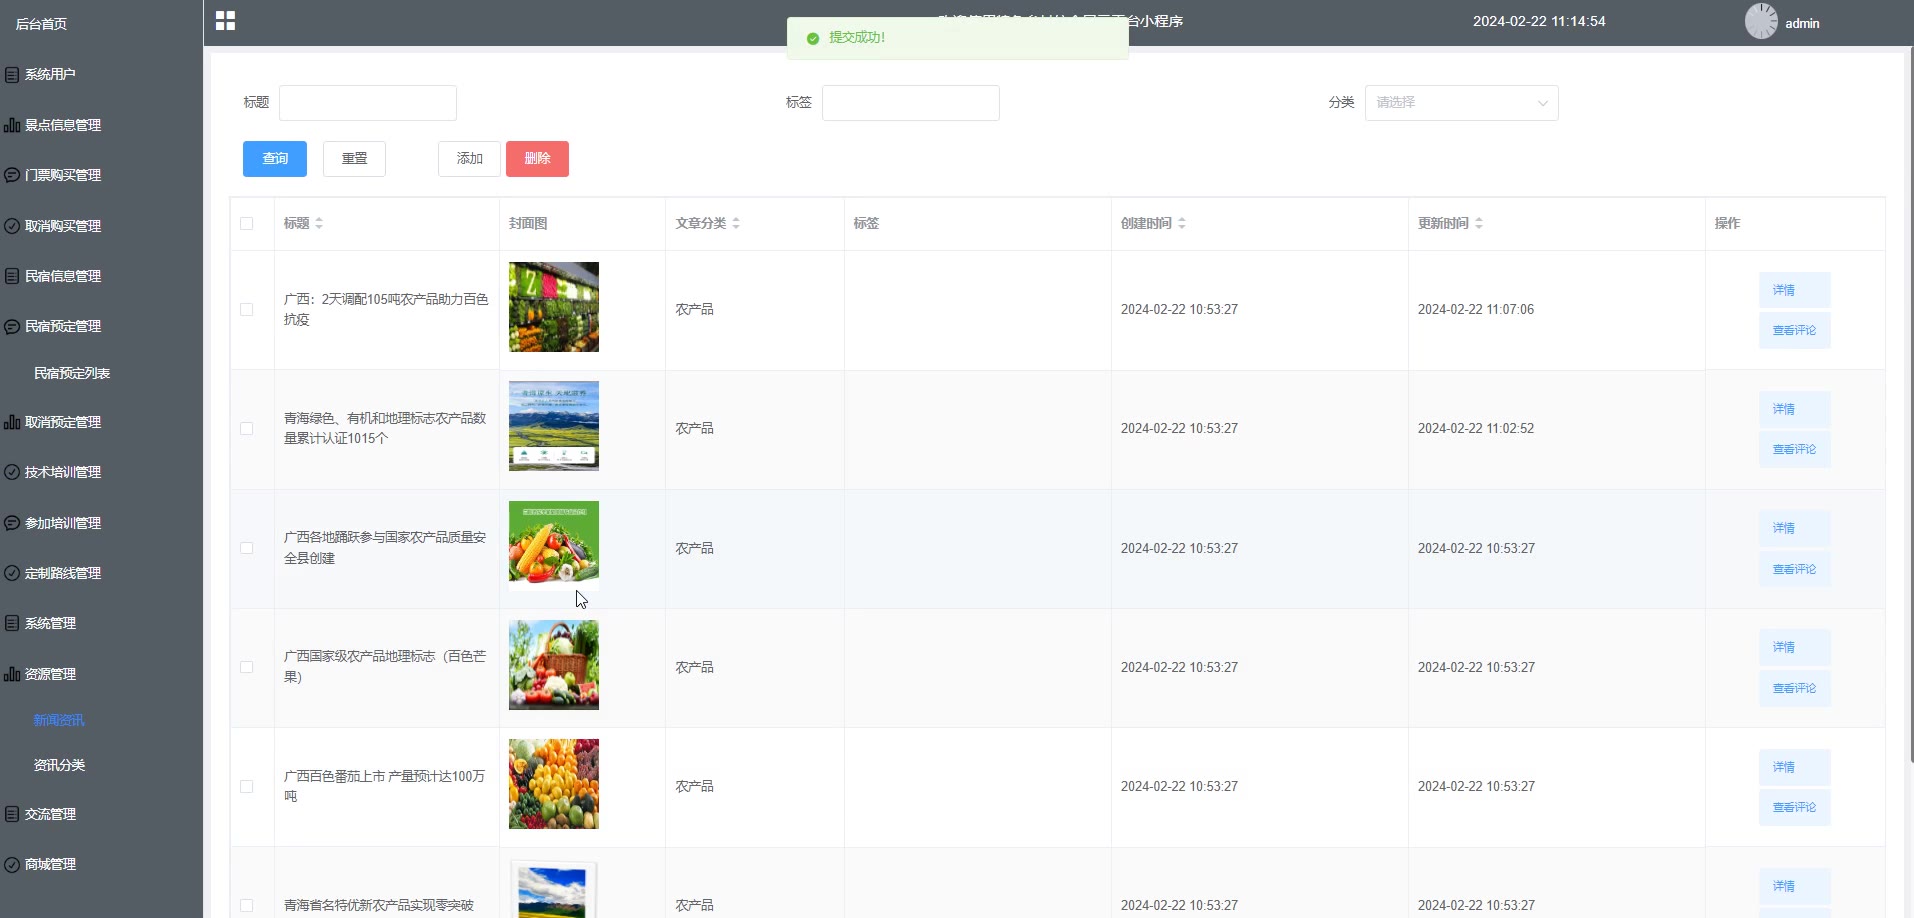Open 详情 for 广西：2天调配105吨农产品 row
This screenshot has width=1914, height=918.
pyautogui.click(x=1794, y=290)
